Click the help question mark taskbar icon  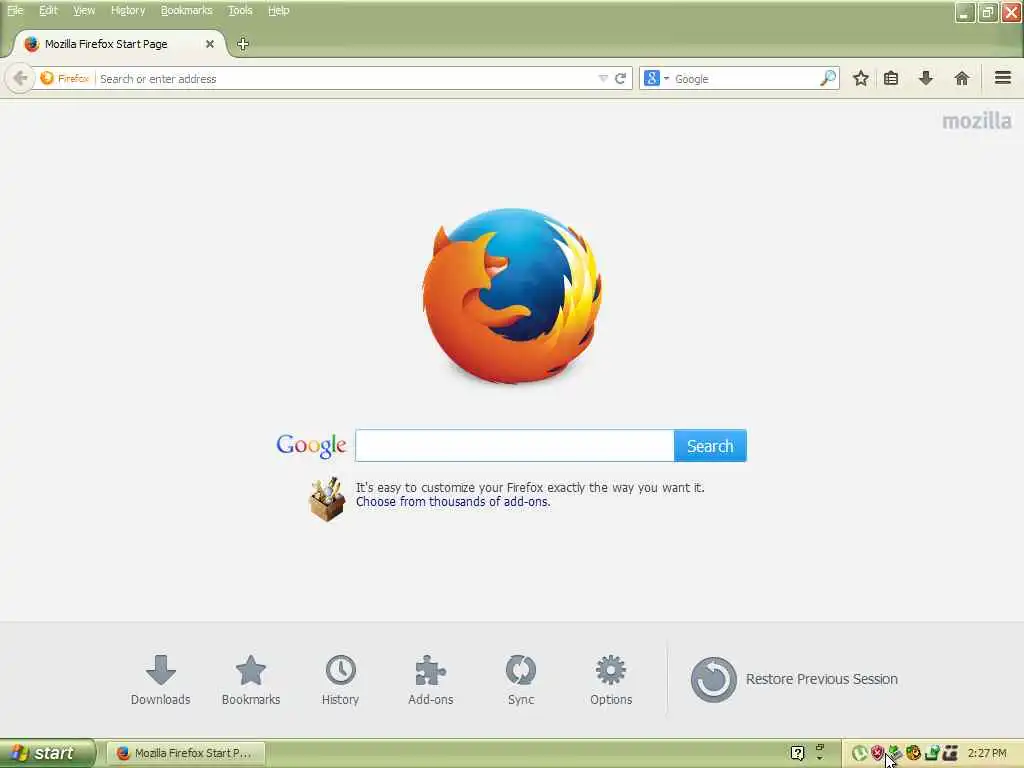click(797, 753)
